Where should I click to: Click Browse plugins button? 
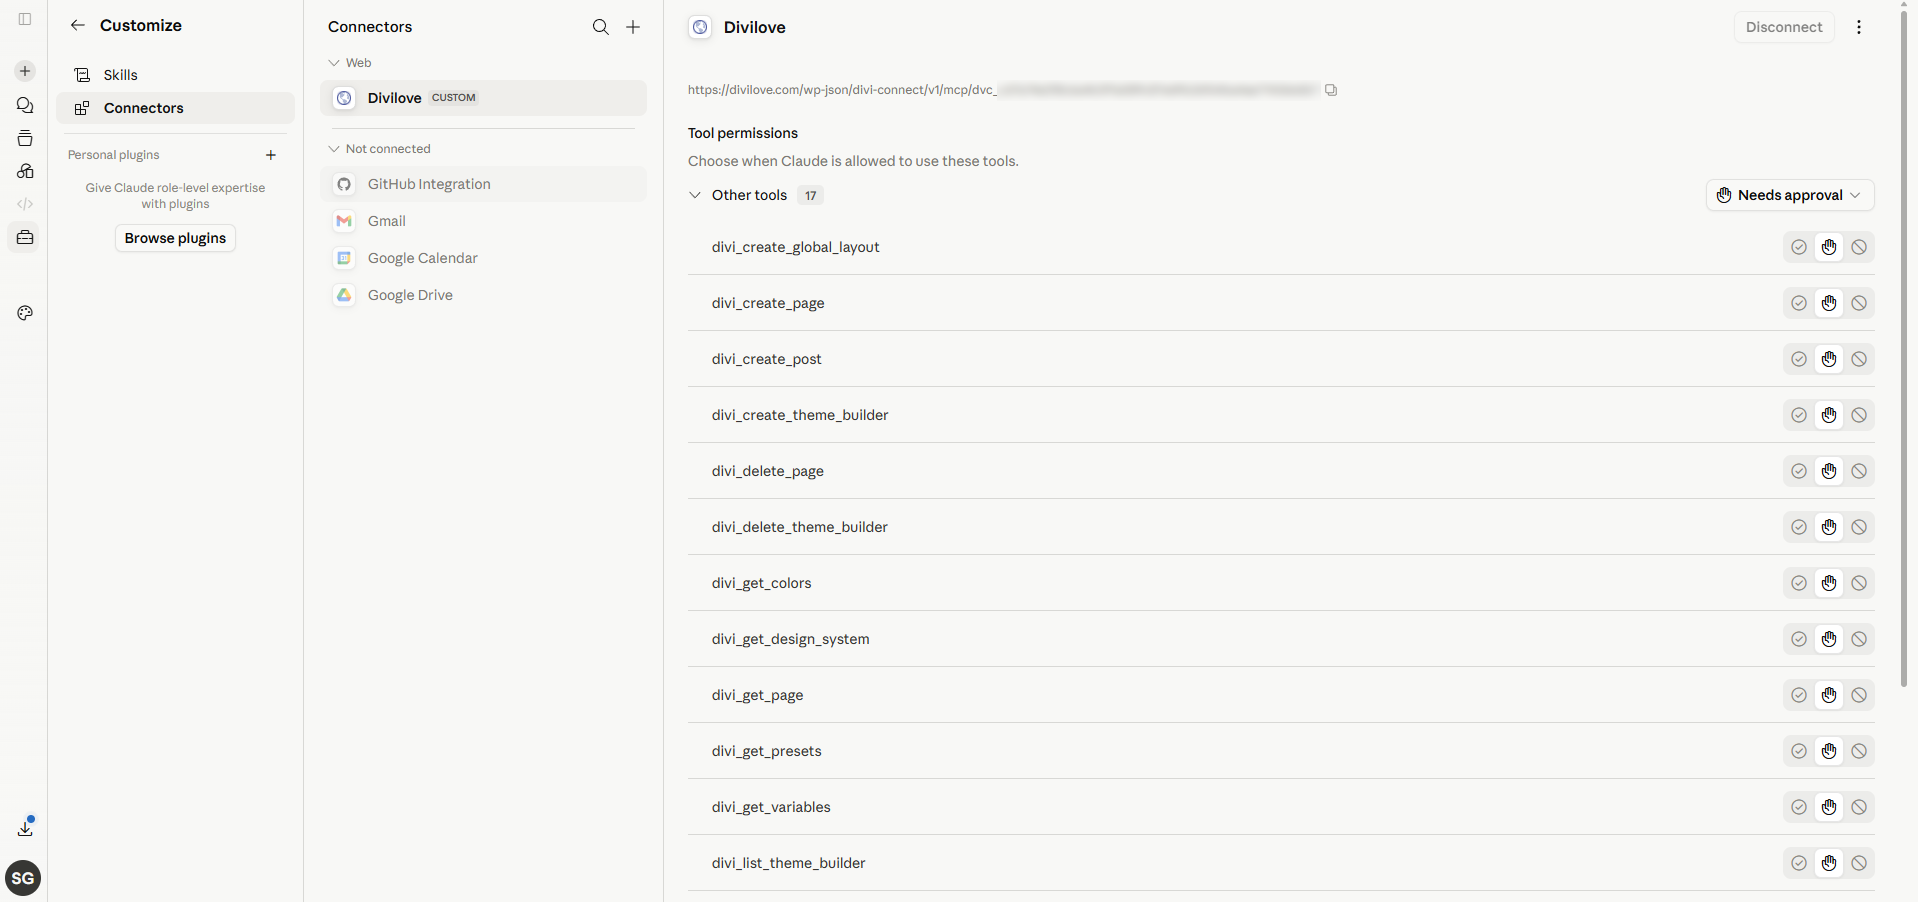(x=175, y=238)
